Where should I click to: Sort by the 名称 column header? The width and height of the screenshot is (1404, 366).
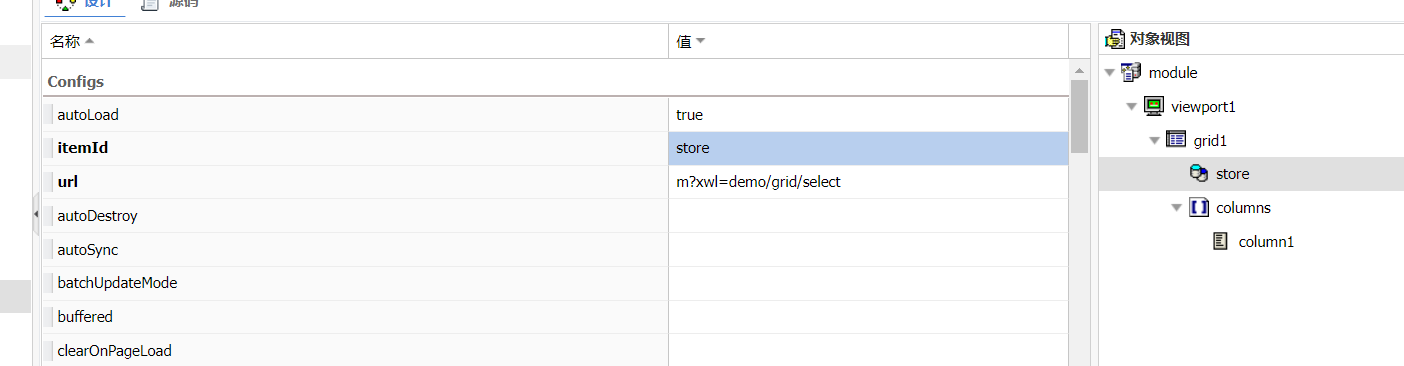(x=355, y=41)
